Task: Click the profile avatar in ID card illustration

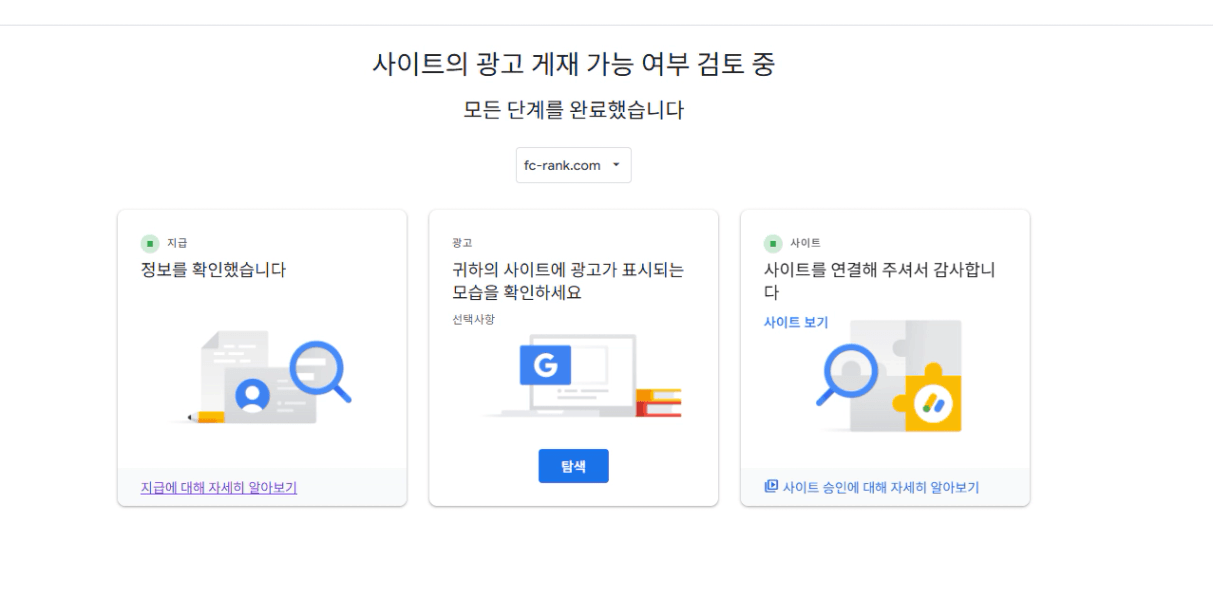Action: pos(252,396)
